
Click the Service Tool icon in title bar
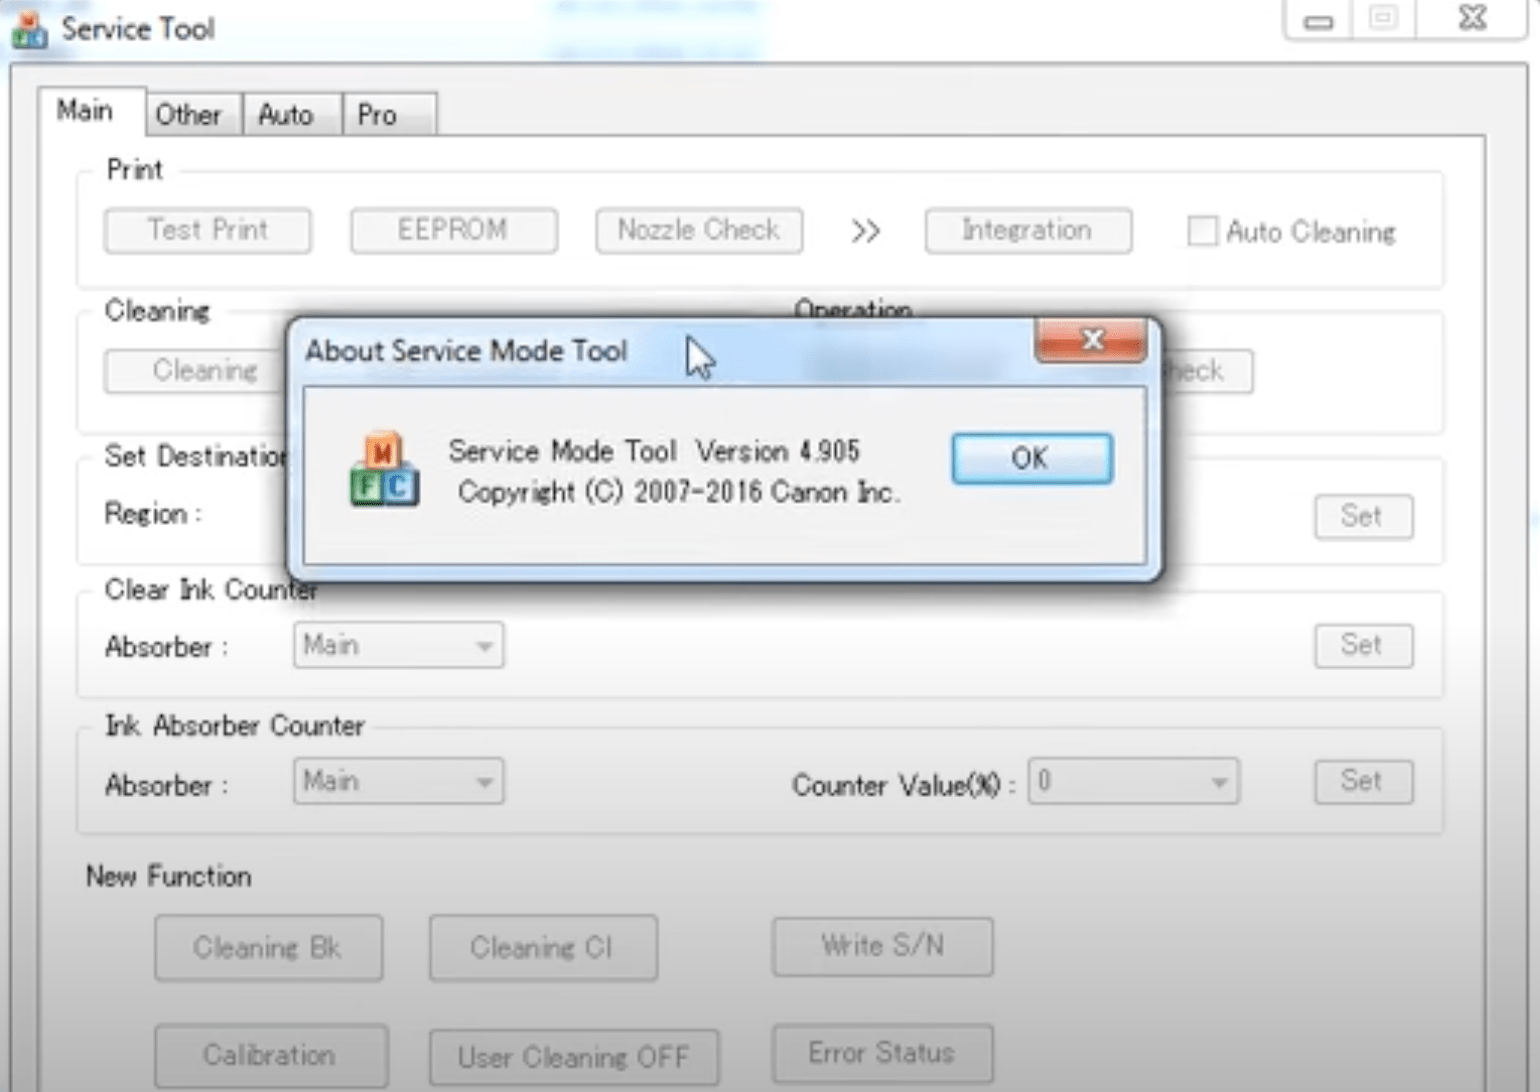click(x=27, y=27)
